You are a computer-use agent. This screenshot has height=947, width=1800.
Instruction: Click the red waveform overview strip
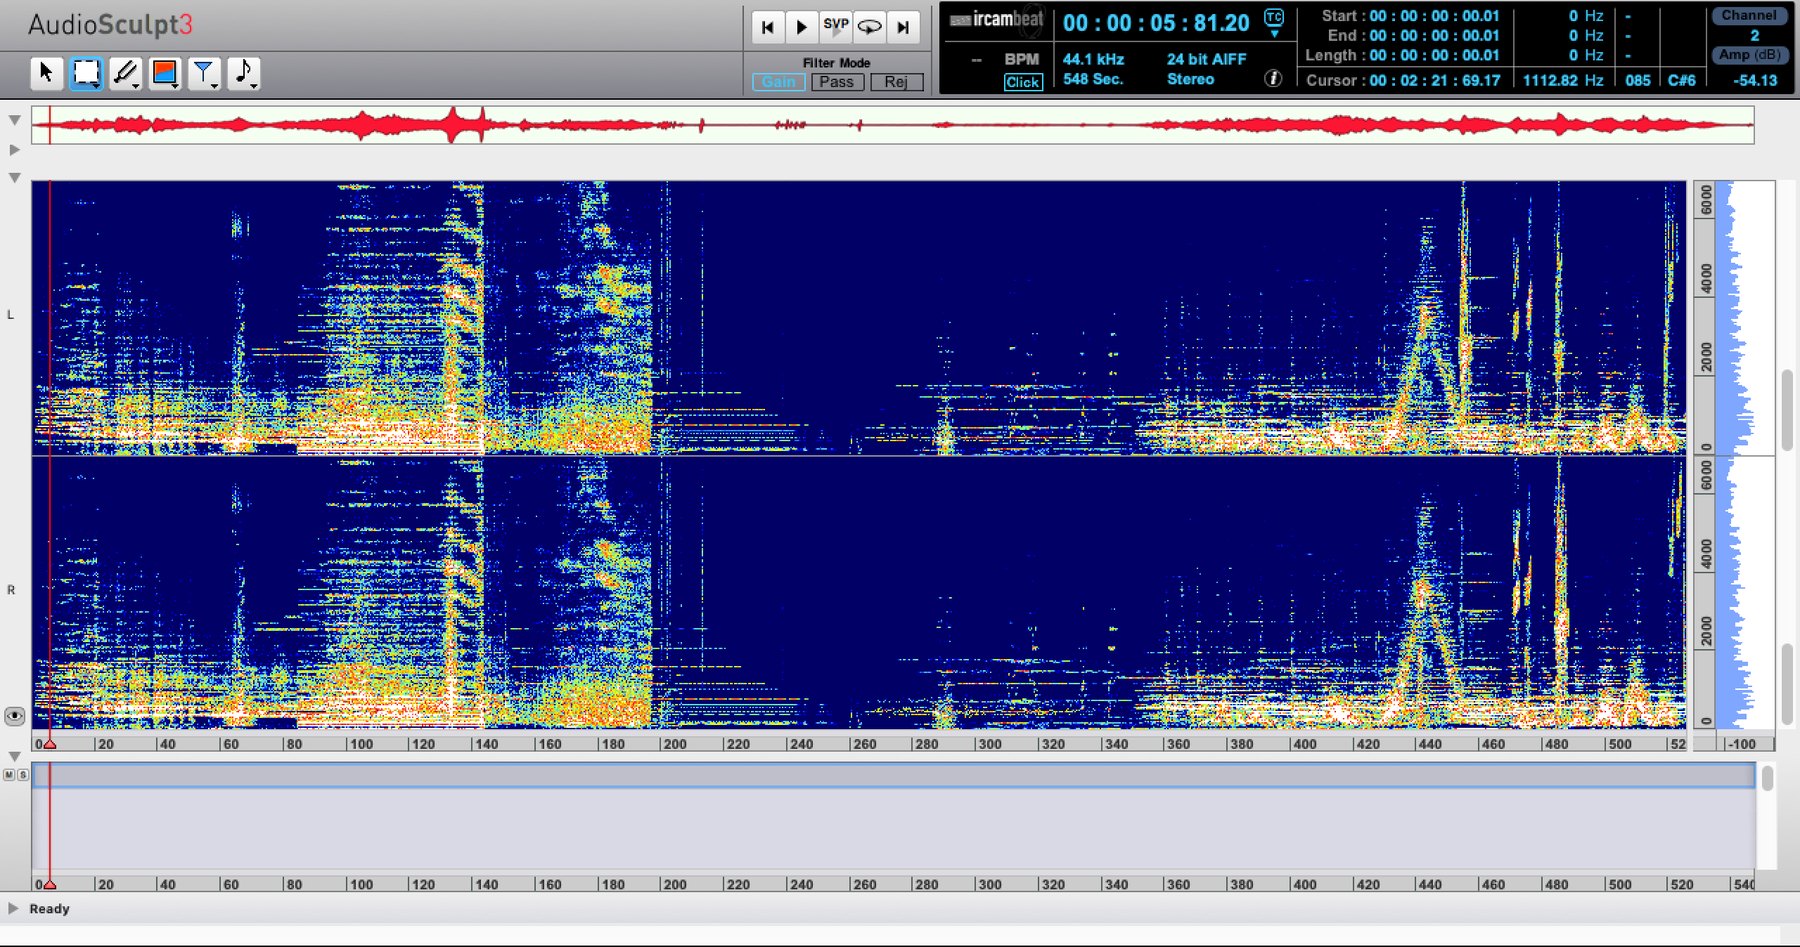coord(893,125)
